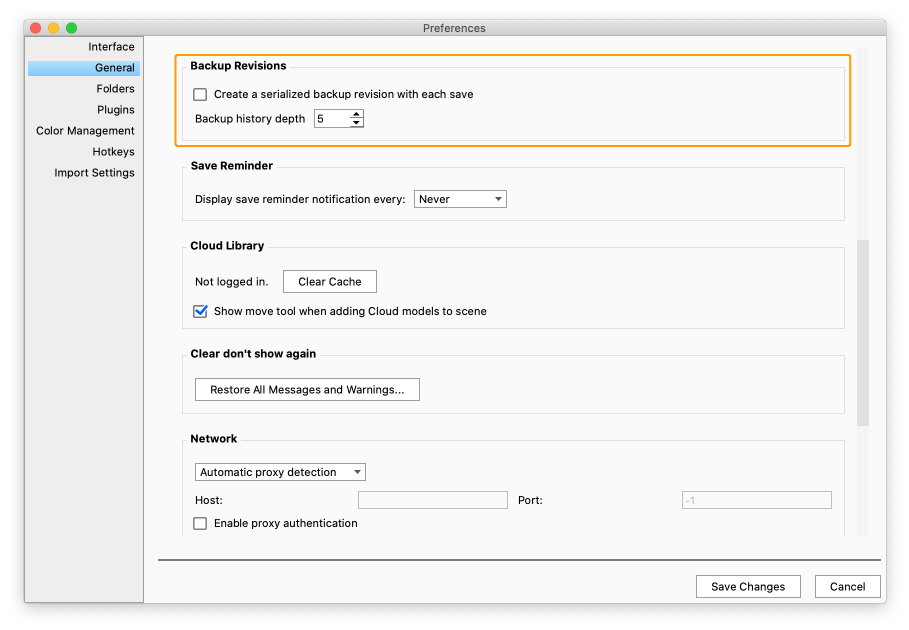The height and width of the screenshot is (630, 909).
Task: Enable serialized backup revision with each save
Action: [200, 94]
